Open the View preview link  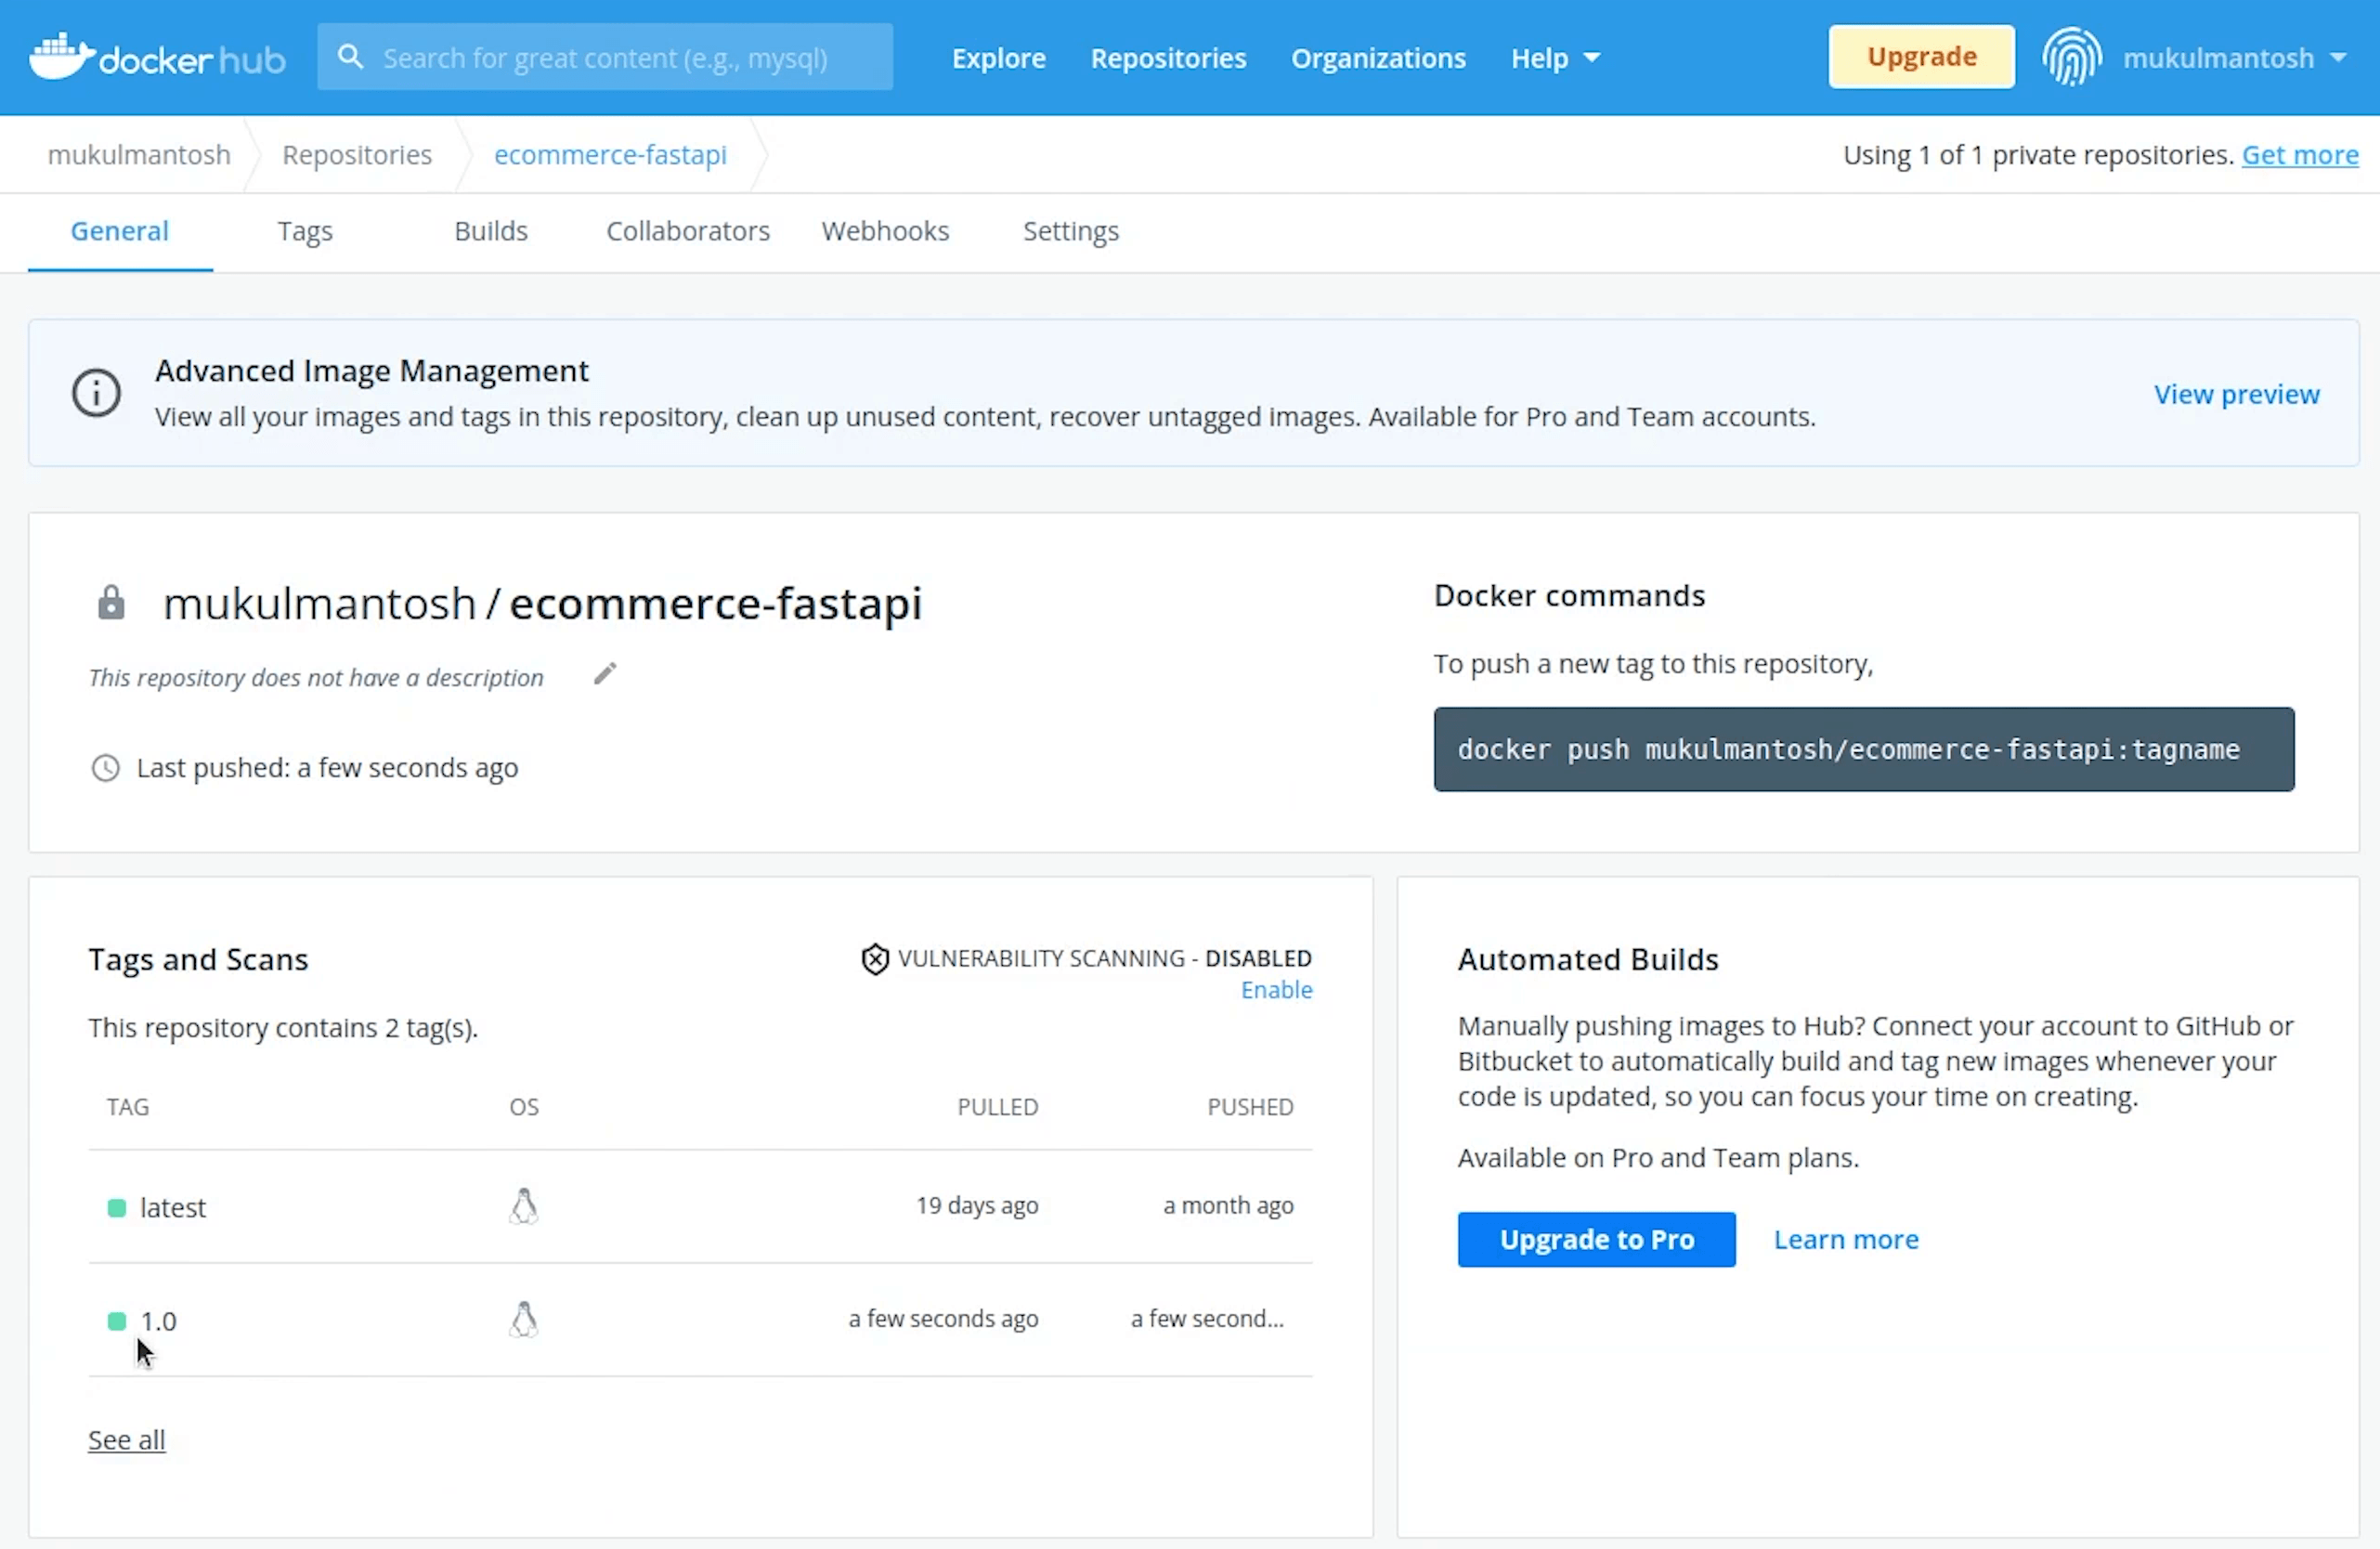click(2236, 394)
